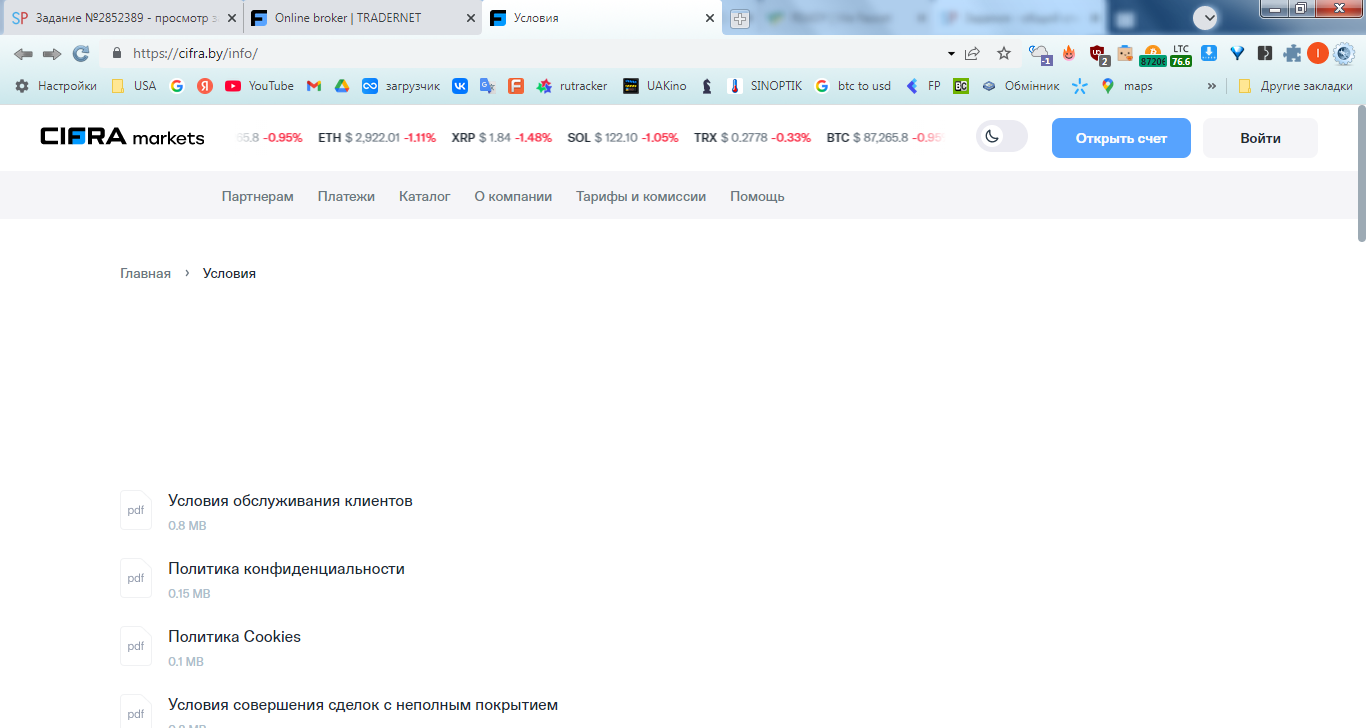Screen dimensions: 1366x728
Task: Click pdf icon for Политика конфиденциальности
Action: (136, 578)
